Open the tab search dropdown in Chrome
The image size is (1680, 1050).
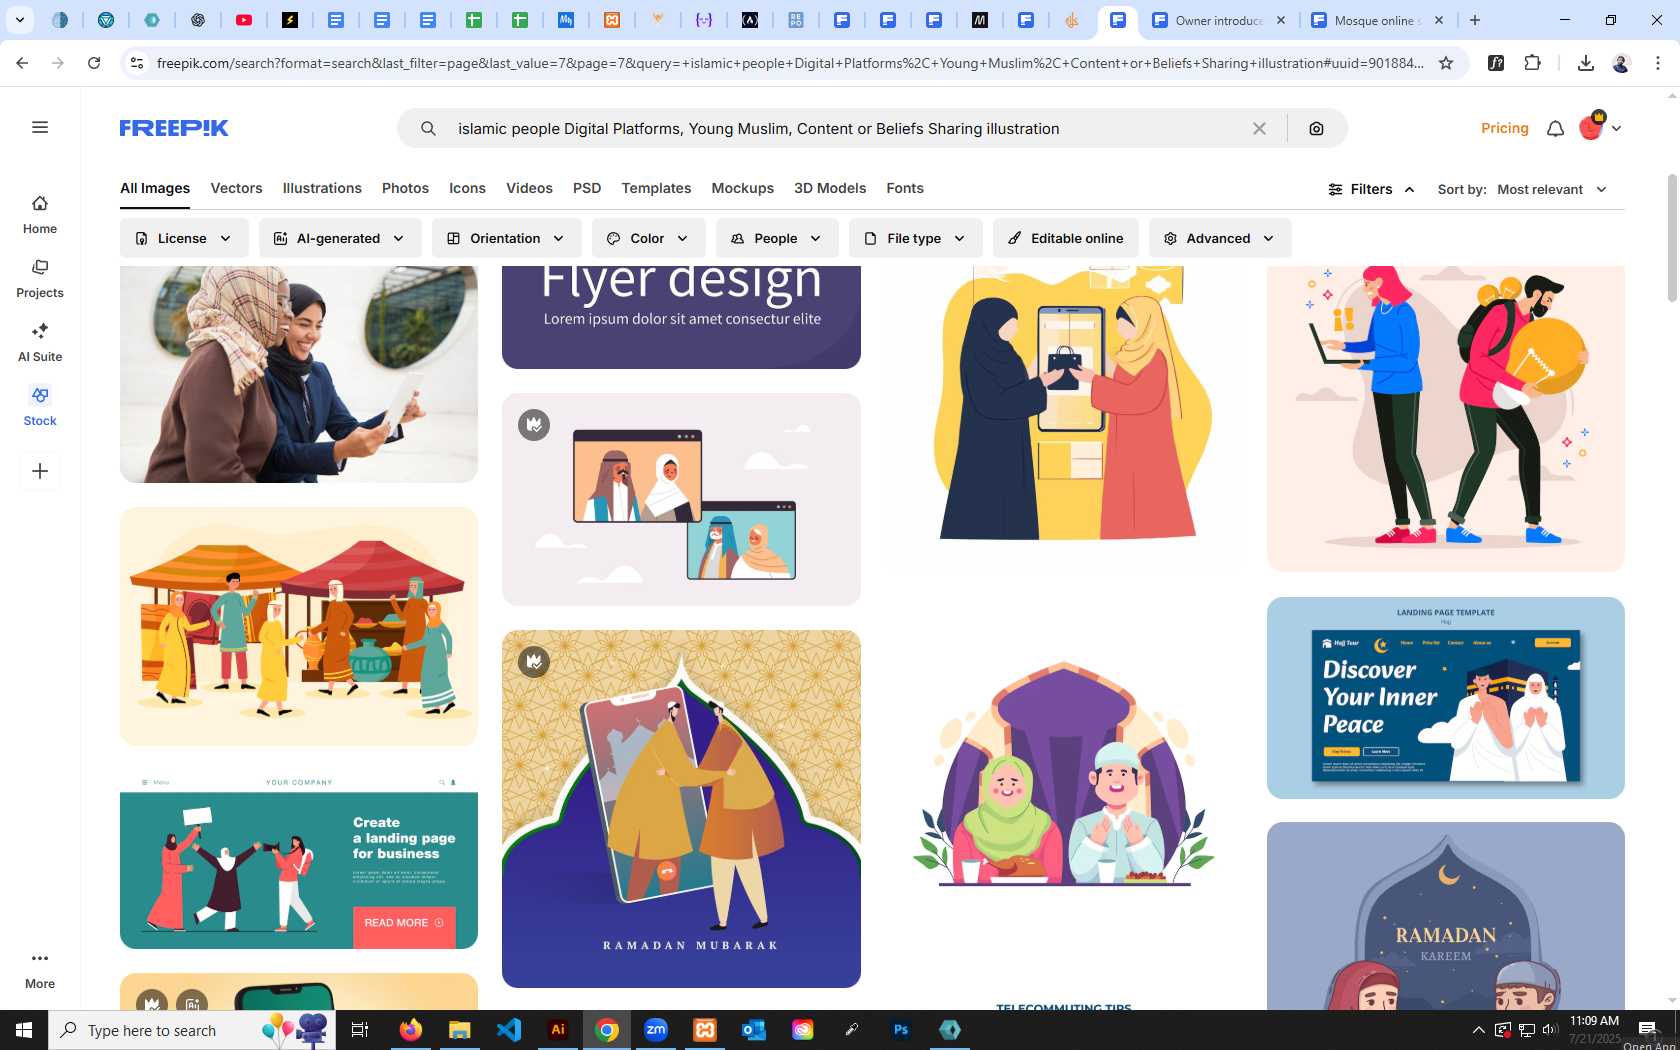(19, 20)
